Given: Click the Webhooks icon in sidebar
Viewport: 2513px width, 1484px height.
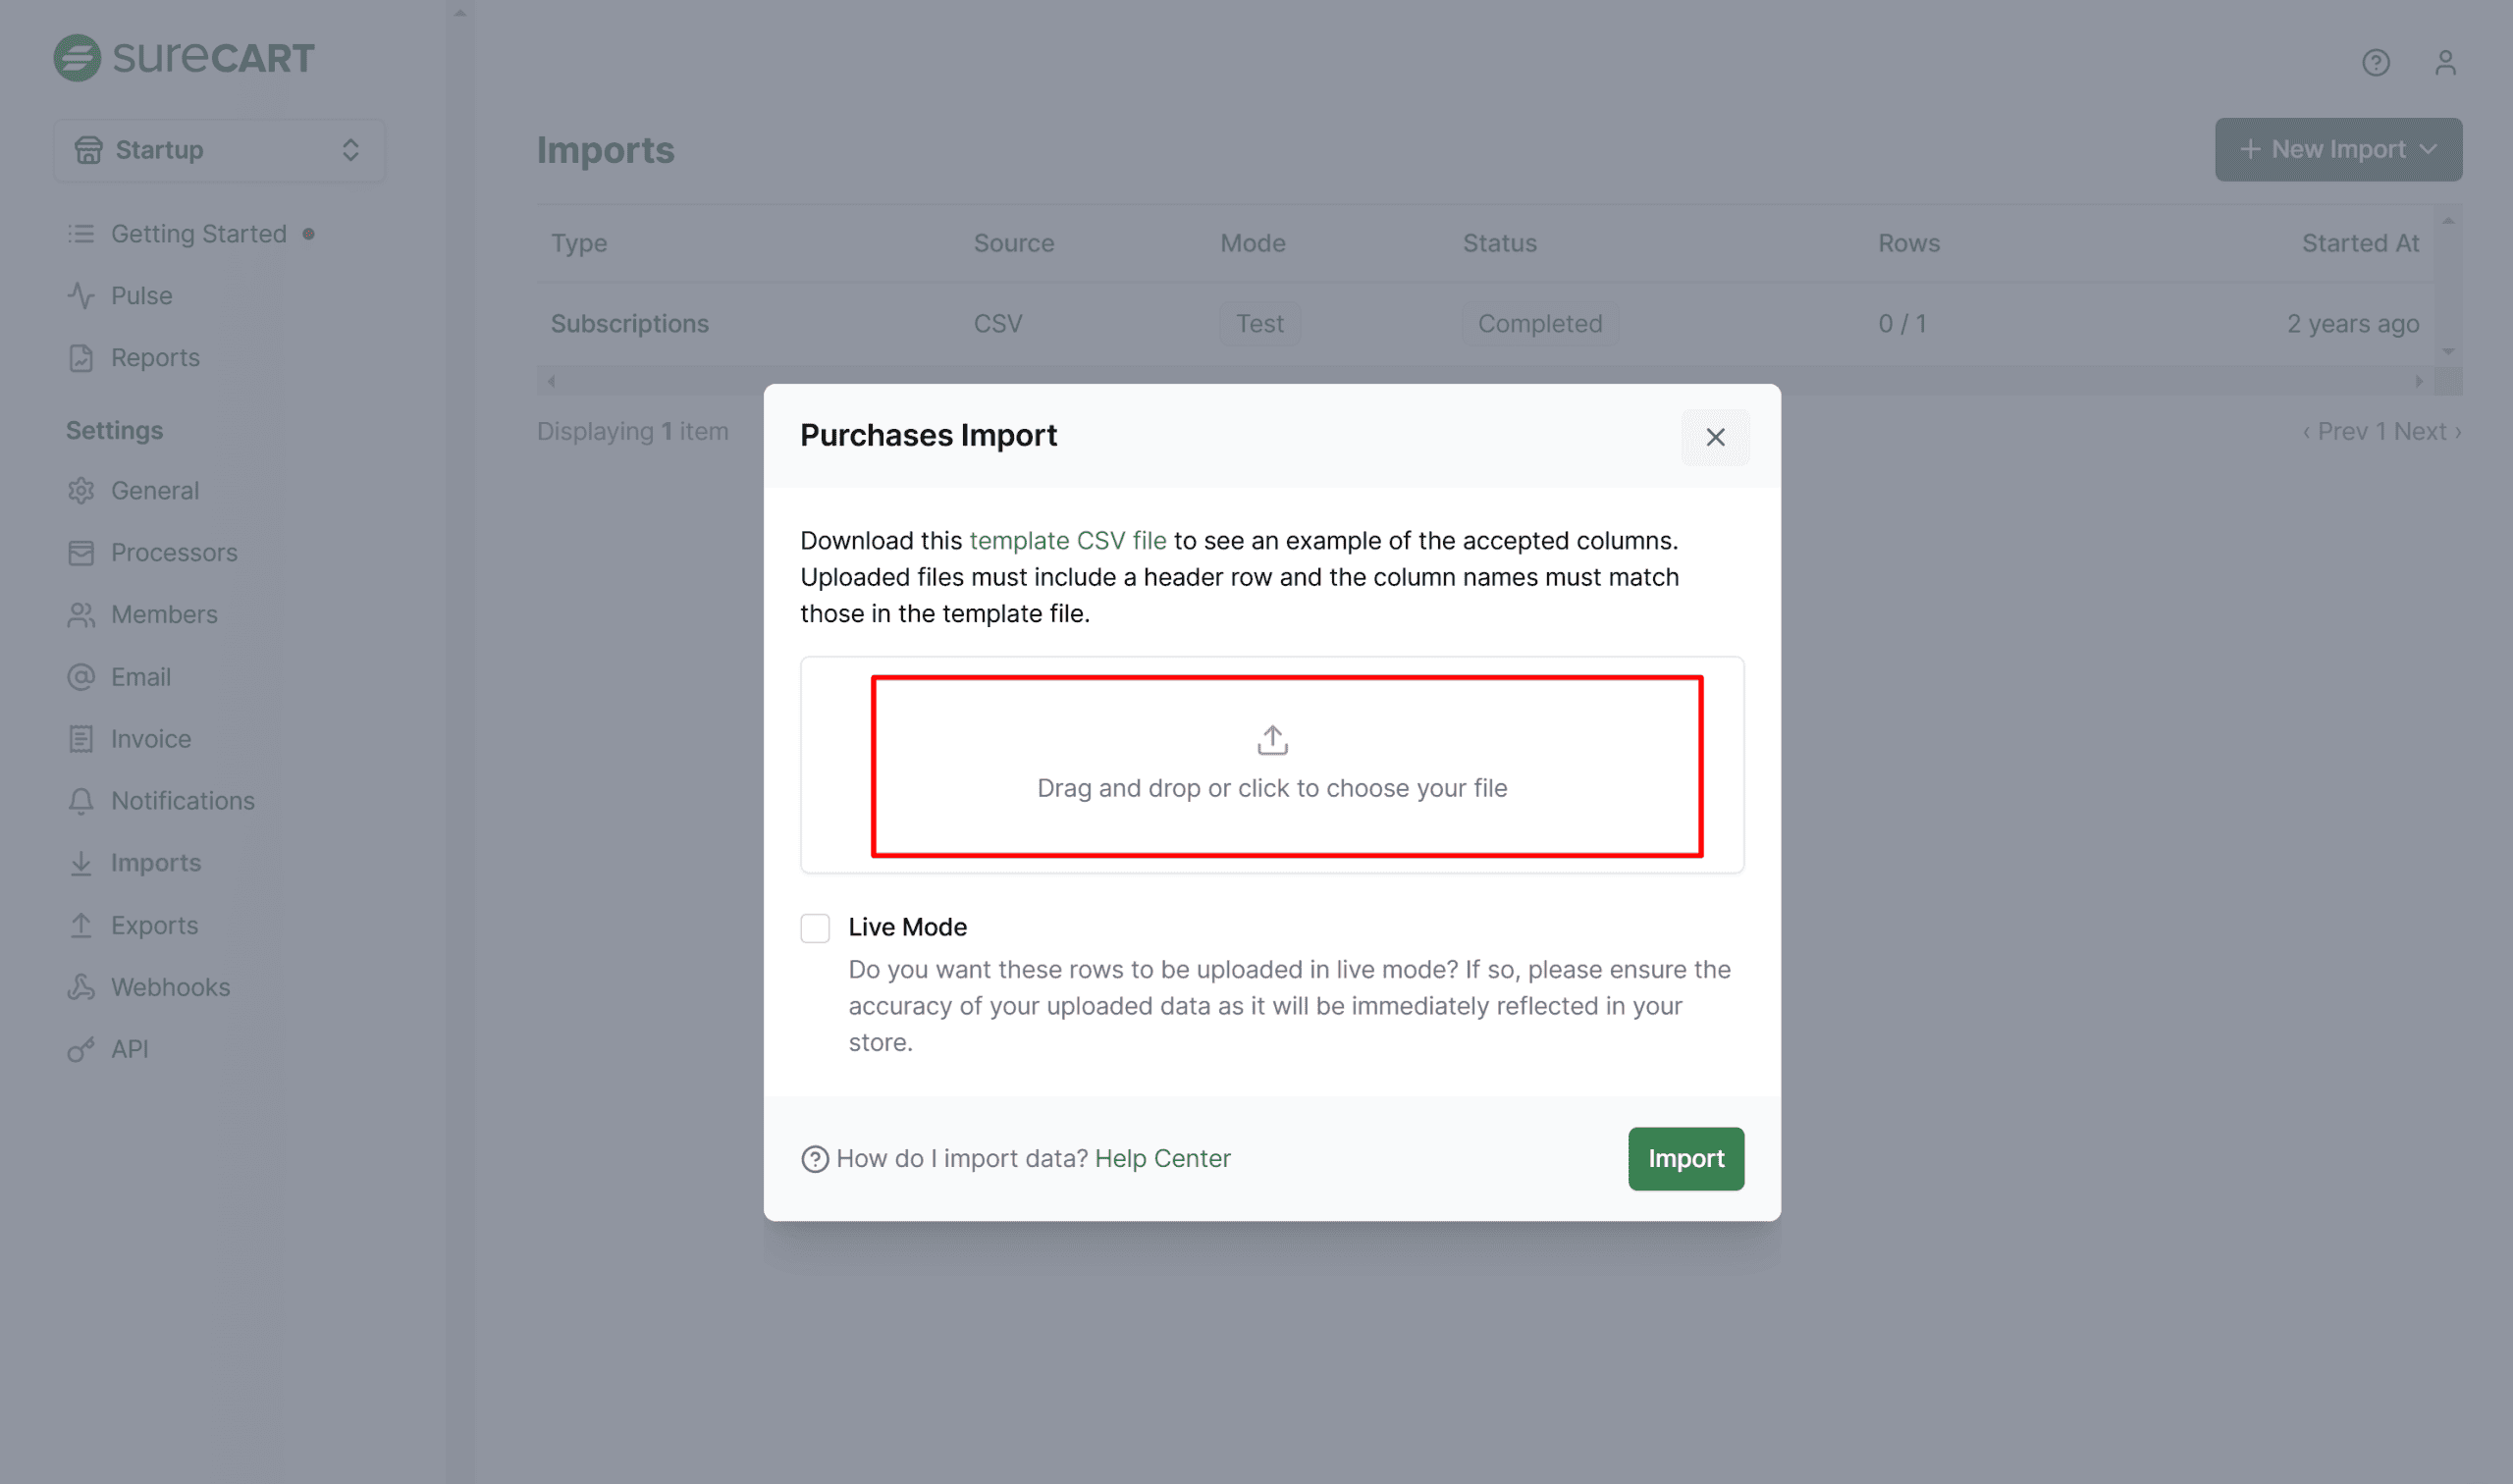Looking at the screenshot, I should tap(81, 987).
